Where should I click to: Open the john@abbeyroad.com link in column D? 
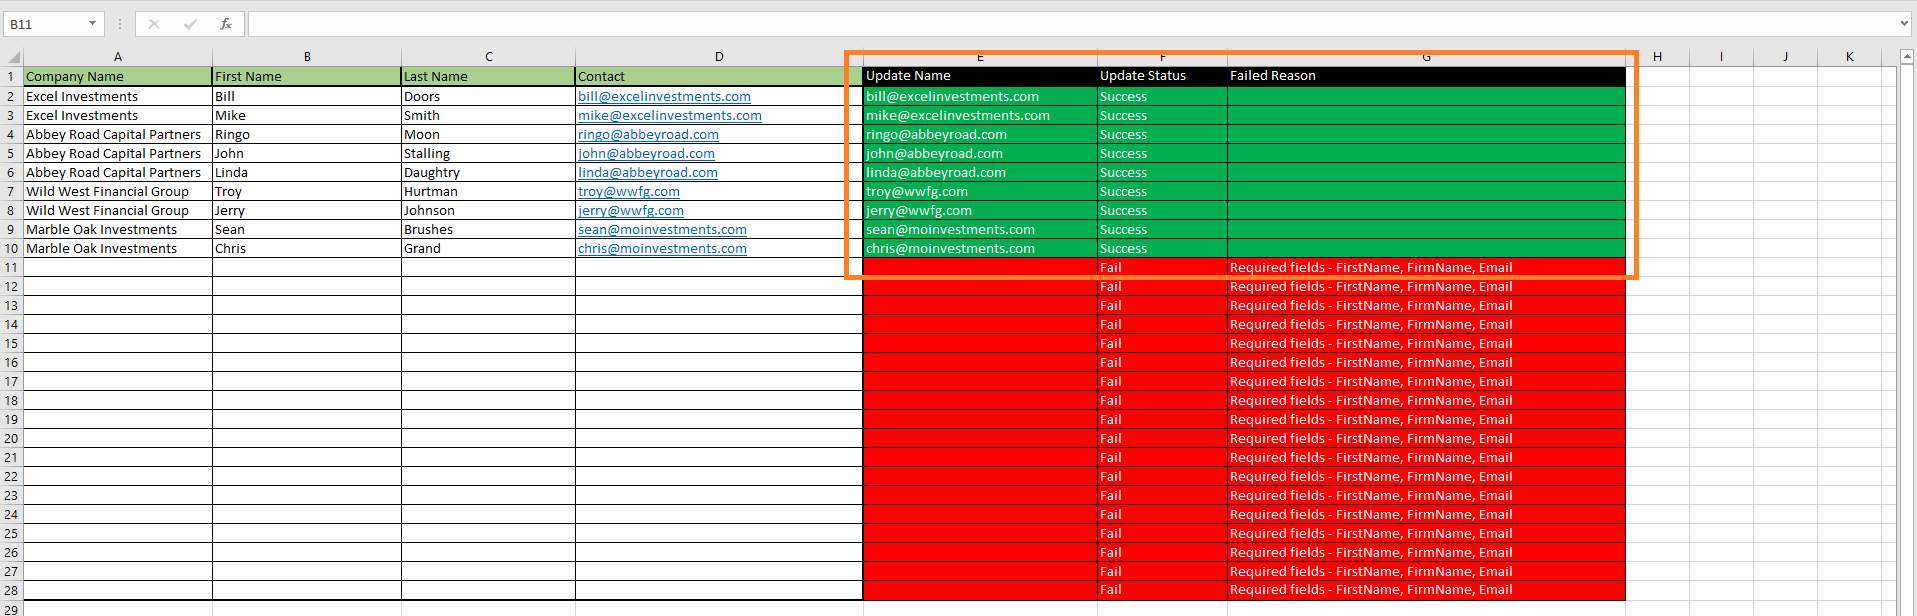pos(646,153)
